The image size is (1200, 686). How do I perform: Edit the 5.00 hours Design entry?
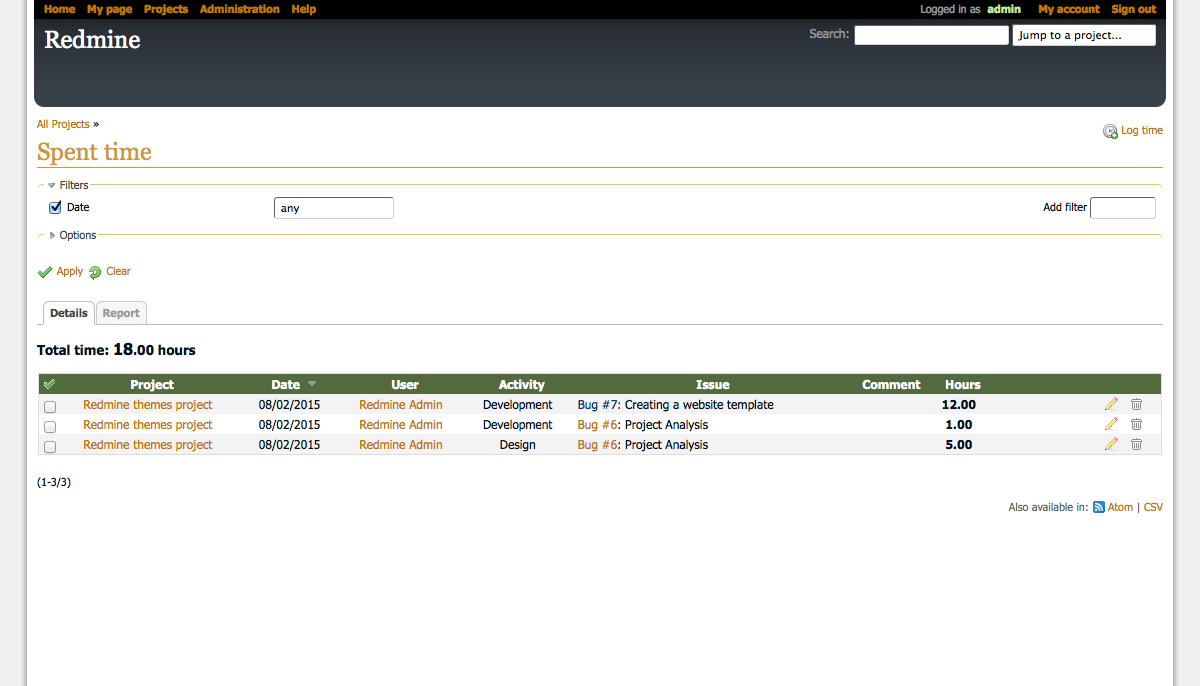tap(1111, 444)
